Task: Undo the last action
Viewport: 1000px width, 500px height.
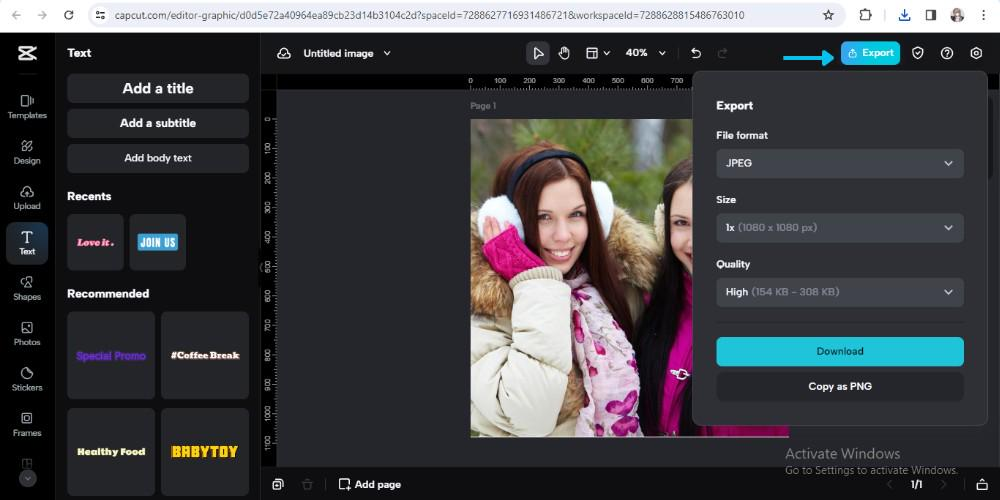Action: [696, 54]
